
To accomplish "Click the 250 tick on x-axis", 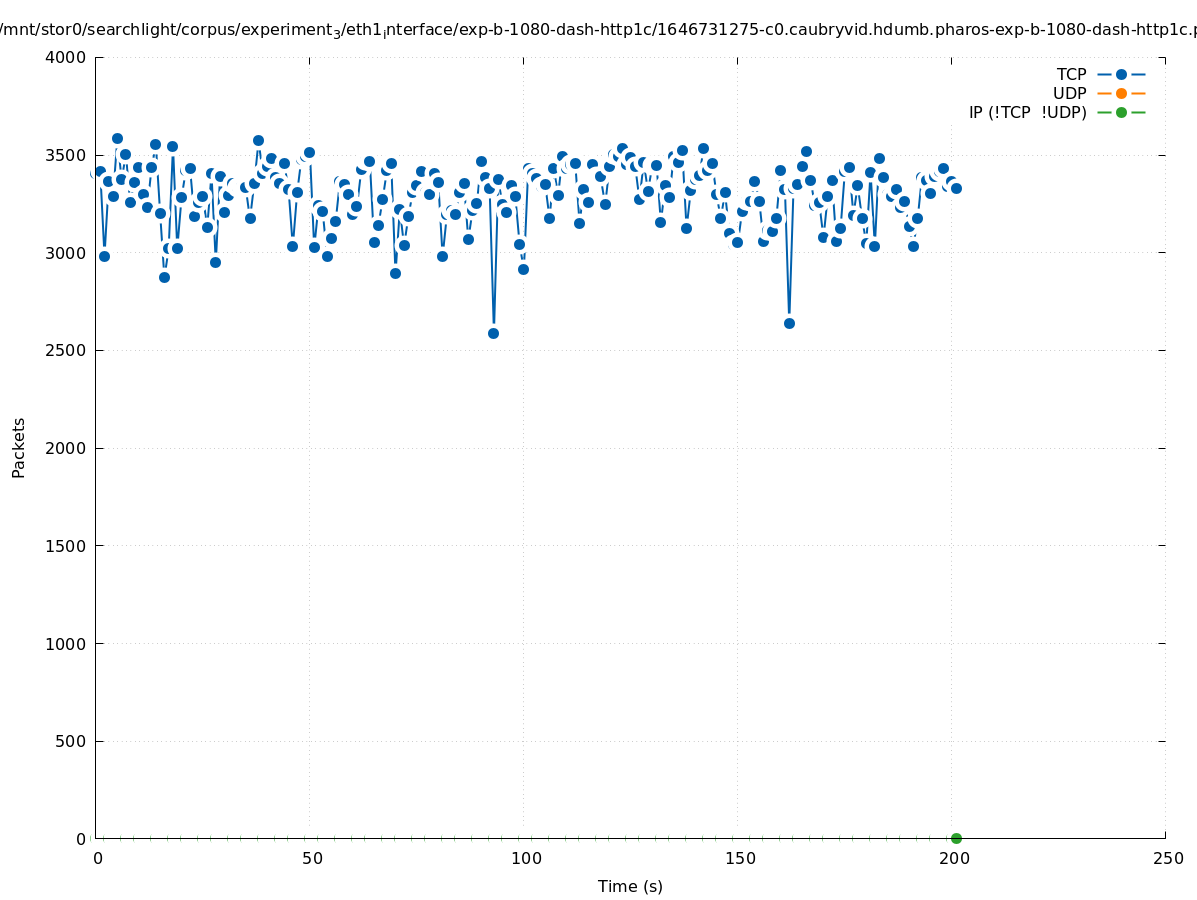I will 1167,858.
